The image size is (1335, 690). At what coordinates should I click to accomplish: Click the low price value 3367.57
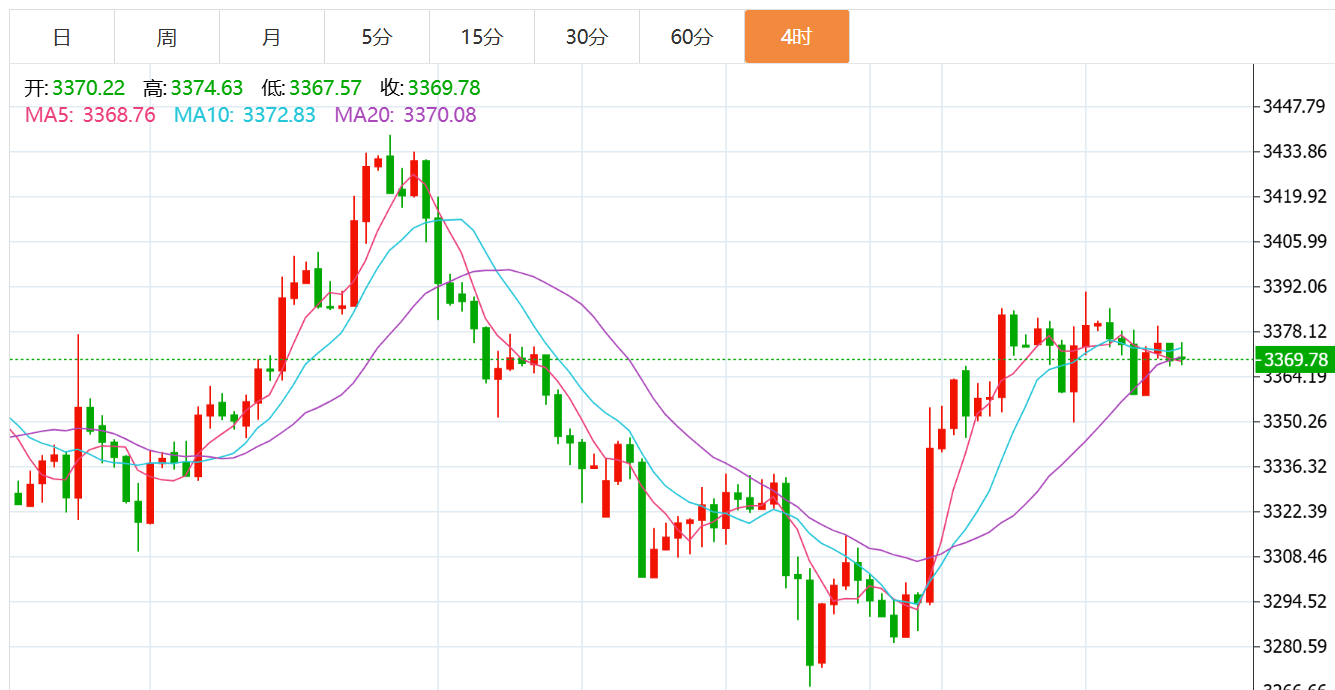325,88
